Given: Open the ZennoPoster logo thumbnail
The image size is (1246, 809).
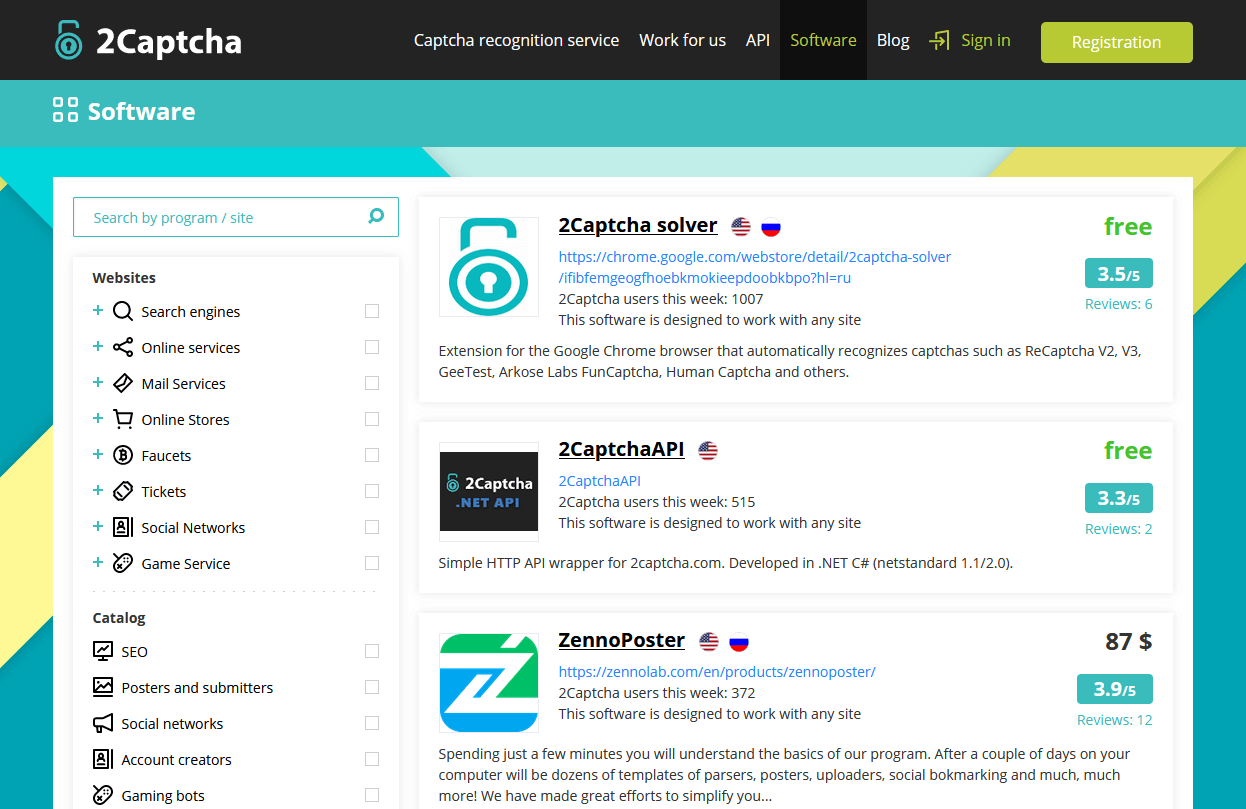Looking at the screenshot, I should tap(489, 683).
